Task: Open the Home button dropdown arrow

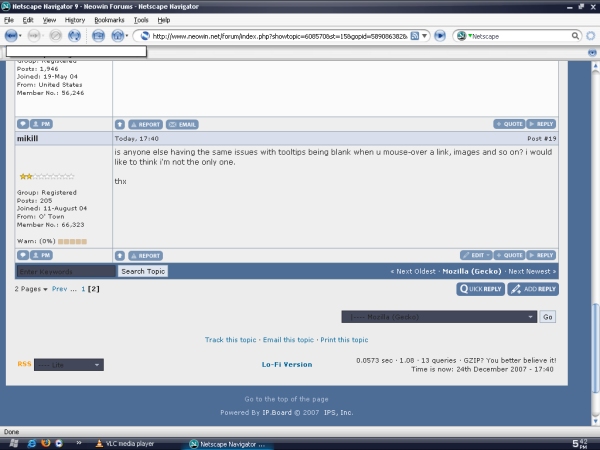Action: (127, 36)
